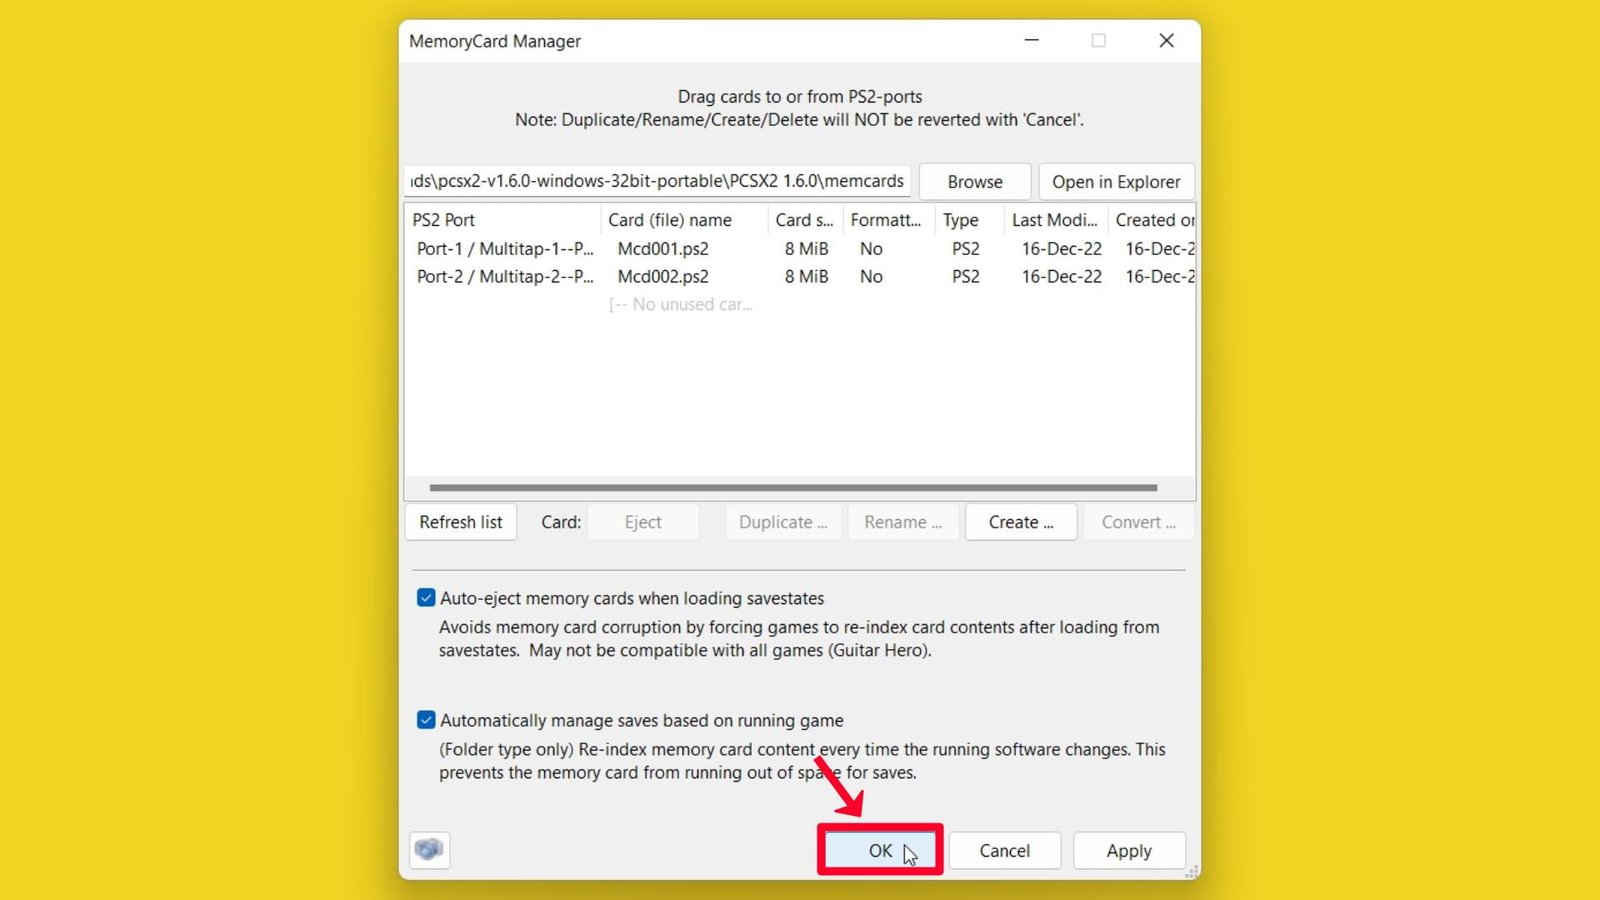Click the memcards folder path field
The height and width of the screenshot is (900, 1600).
point(657,181)
